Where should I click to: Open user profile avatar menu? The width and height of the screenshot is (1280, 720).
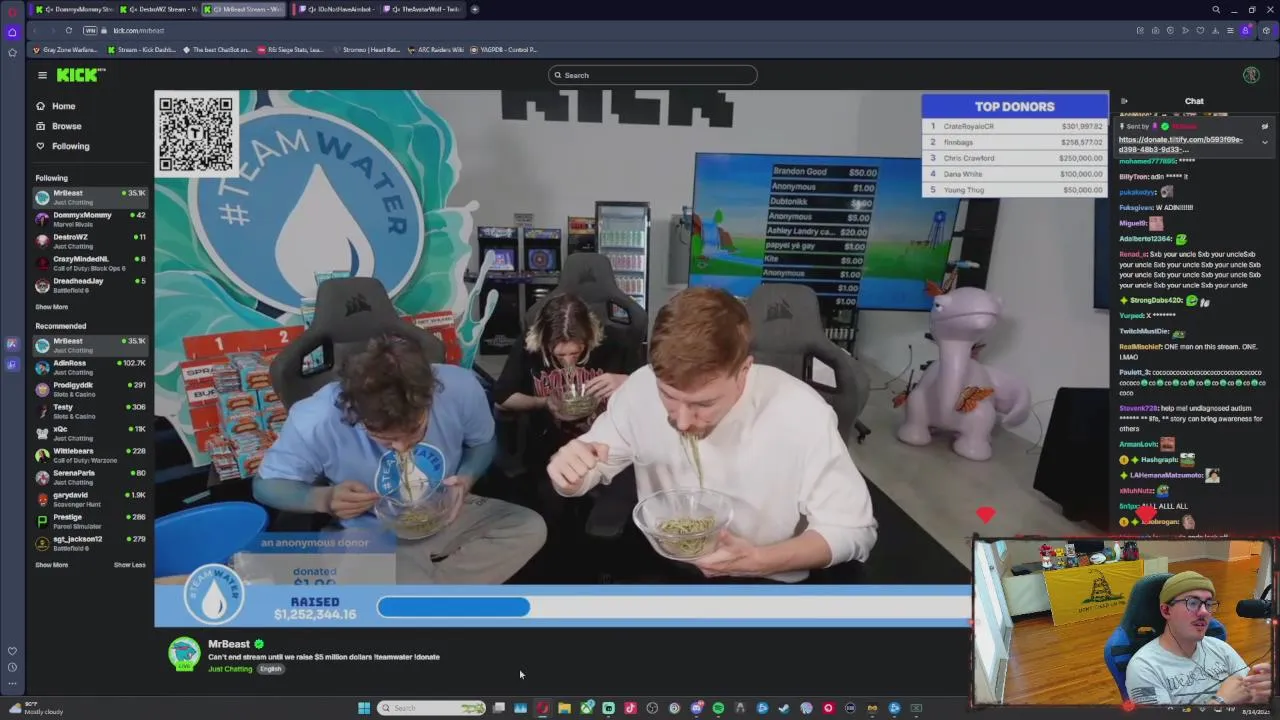(x=1250, y=75)
